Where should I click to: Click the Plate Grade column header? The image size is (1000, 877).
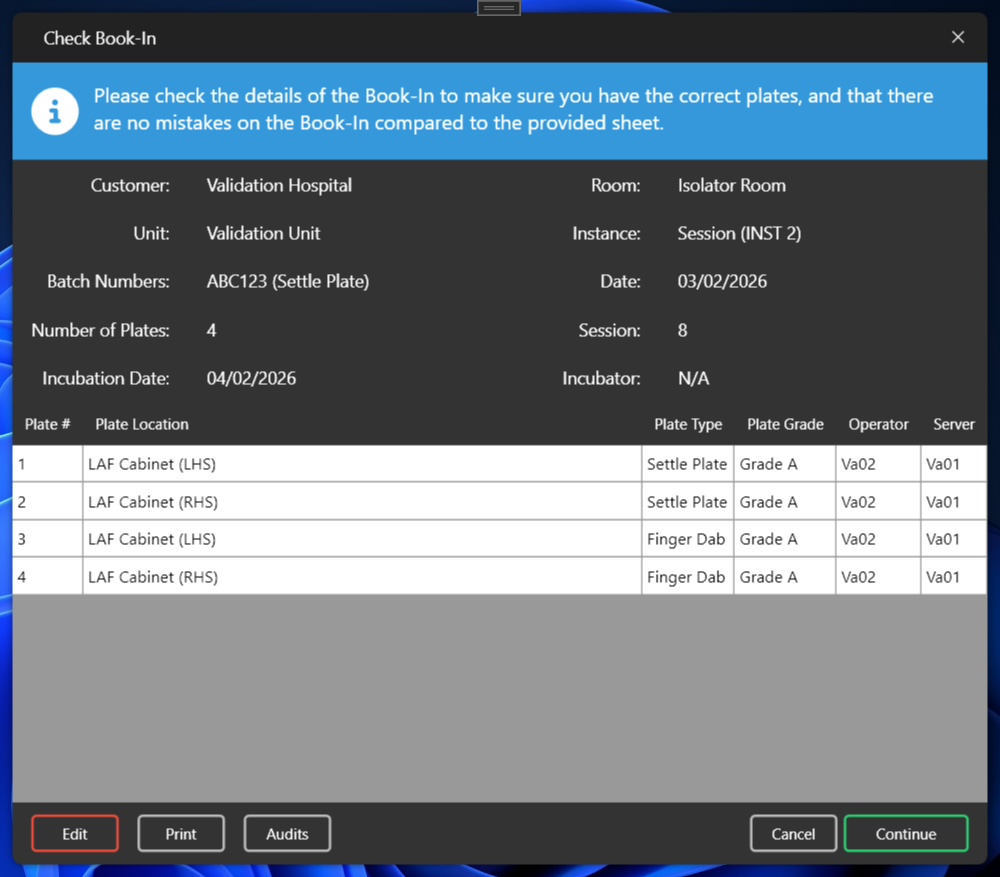click(x=785, y=424)
